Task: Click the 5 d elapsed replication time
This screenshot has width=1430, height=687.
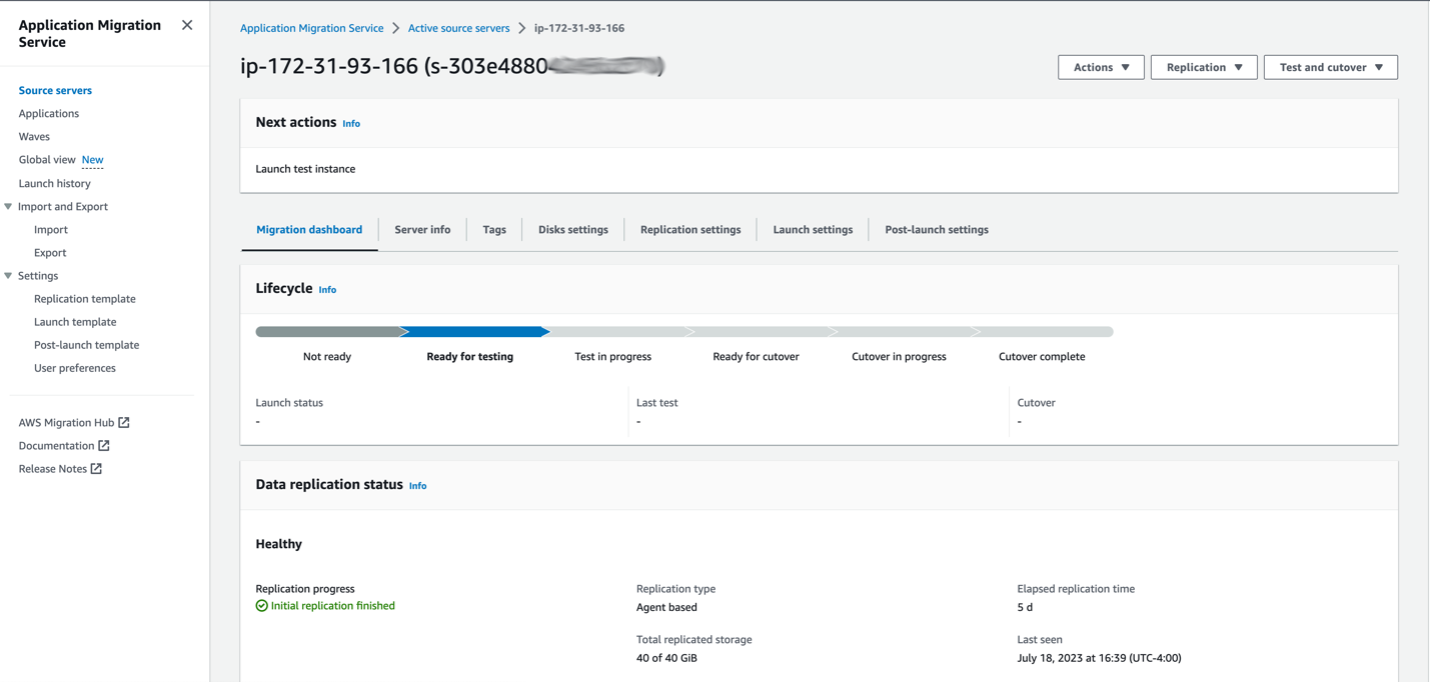Action: pyautogui.click(x=1025, y=607)
